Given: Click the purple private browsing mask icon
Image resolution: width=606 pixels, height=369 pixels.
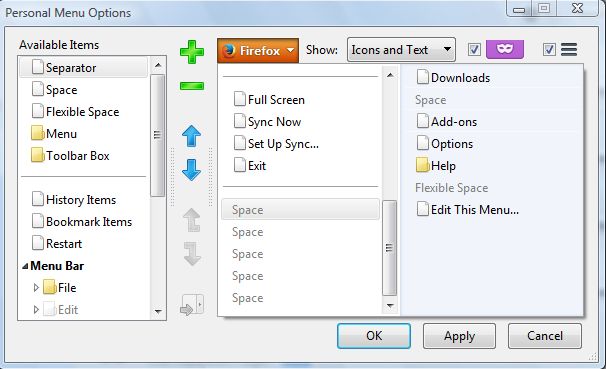Looking at the screenshot, I should click(505, 49).
